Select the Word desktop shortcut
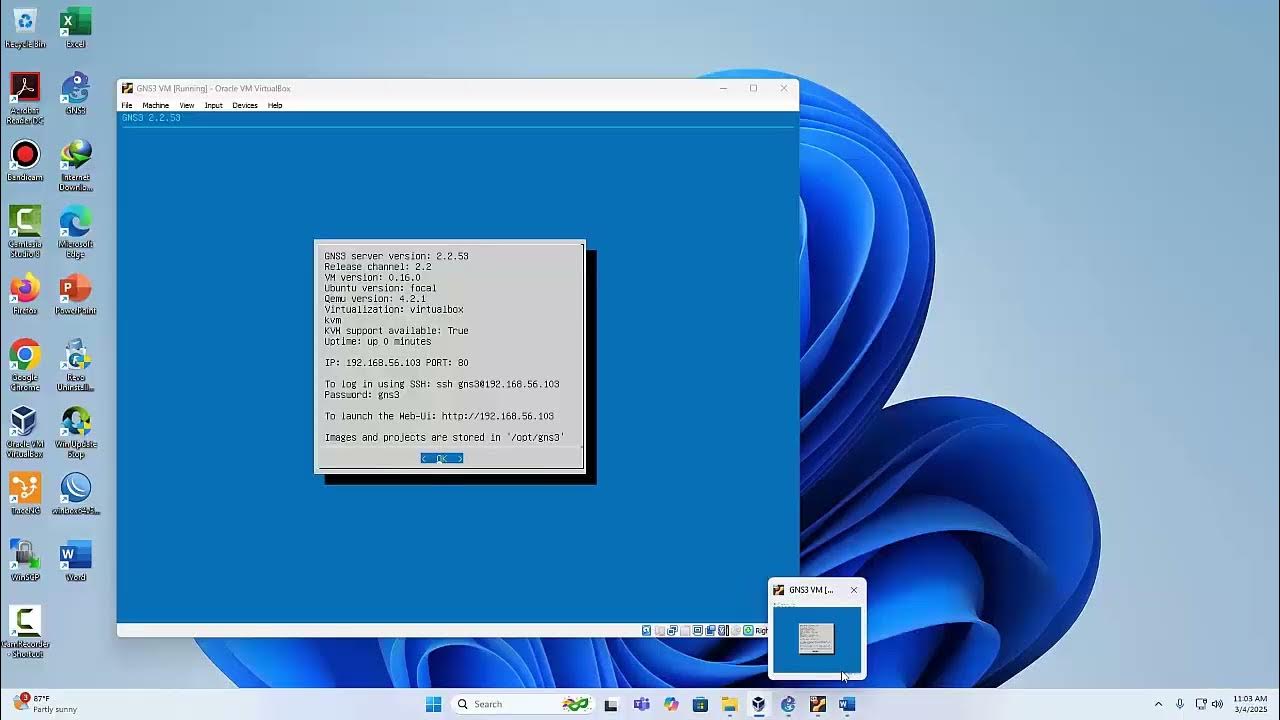The height and width of the screenshot is (720, 1280). (75, 561)
